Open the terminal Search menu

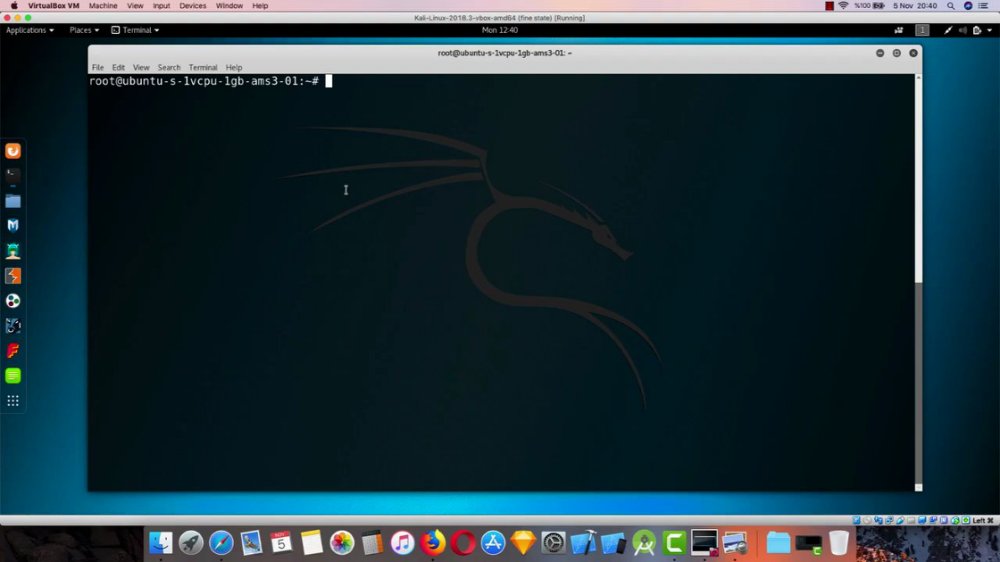pos(169,67)
